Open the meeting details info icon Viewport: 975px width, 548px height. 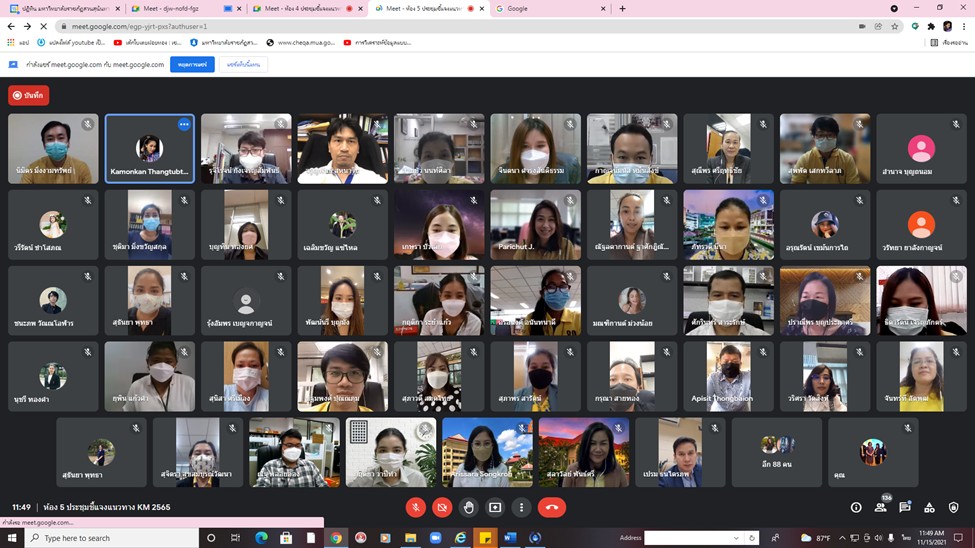856,507
